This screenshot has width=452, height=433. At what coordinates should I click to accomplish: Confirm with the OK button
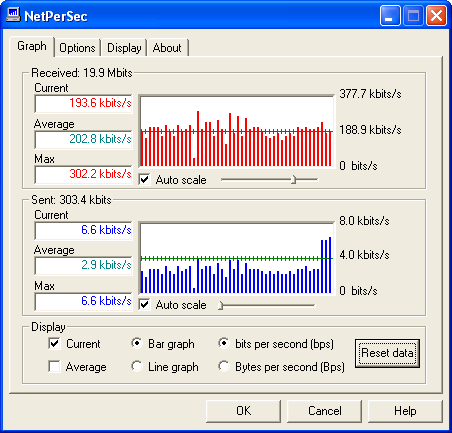243,411
